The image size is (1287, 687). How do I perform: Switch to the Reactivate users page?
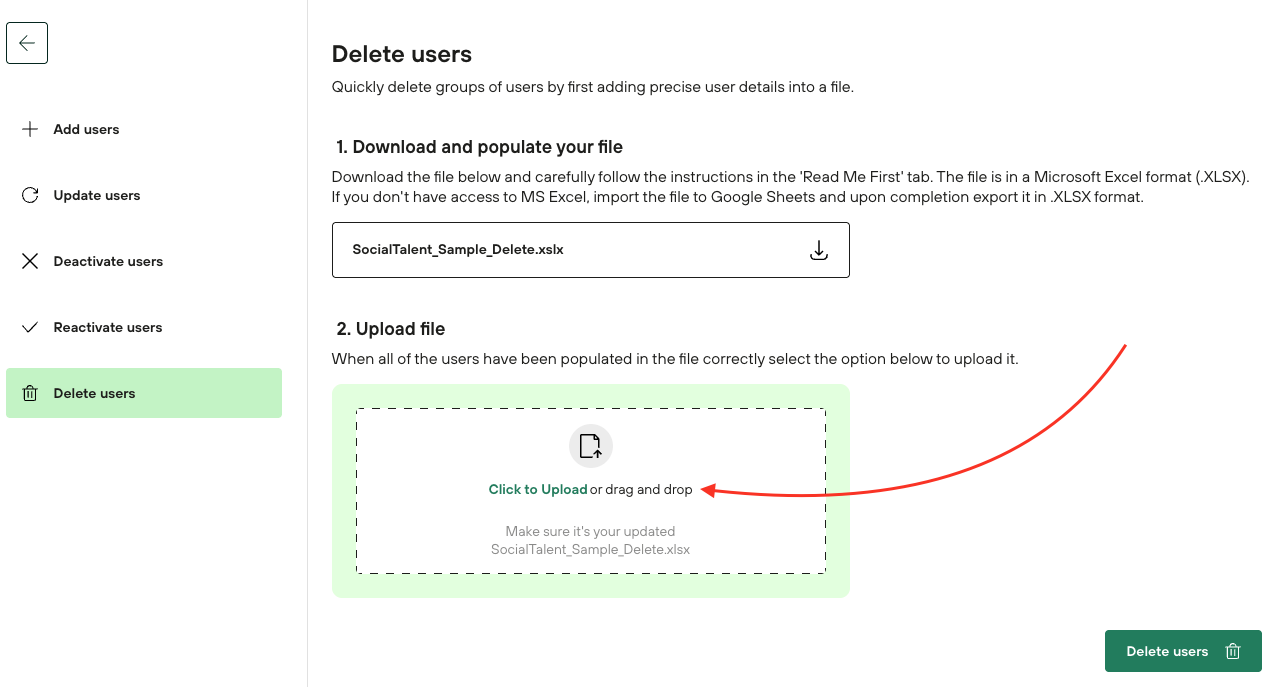pyautogui.click(x=108, y=327)
